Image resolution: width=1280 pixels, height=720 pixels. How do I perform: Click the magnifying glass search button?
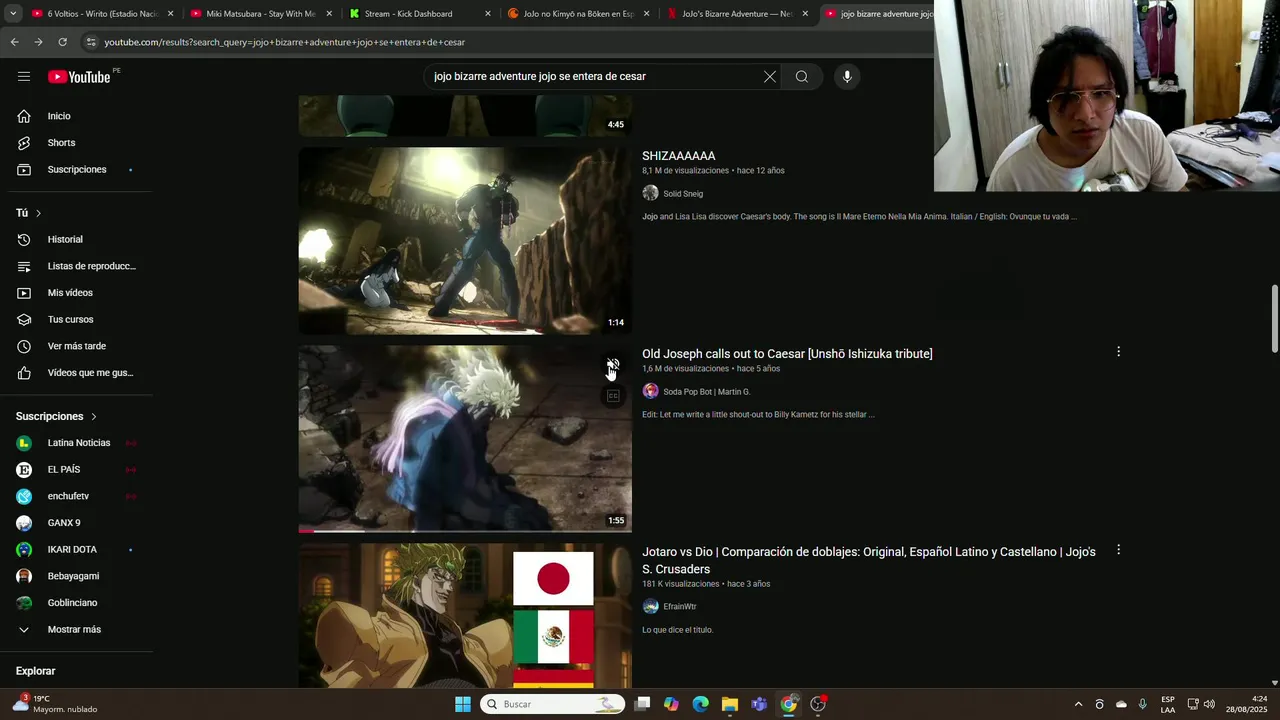(x=802, y=77)
